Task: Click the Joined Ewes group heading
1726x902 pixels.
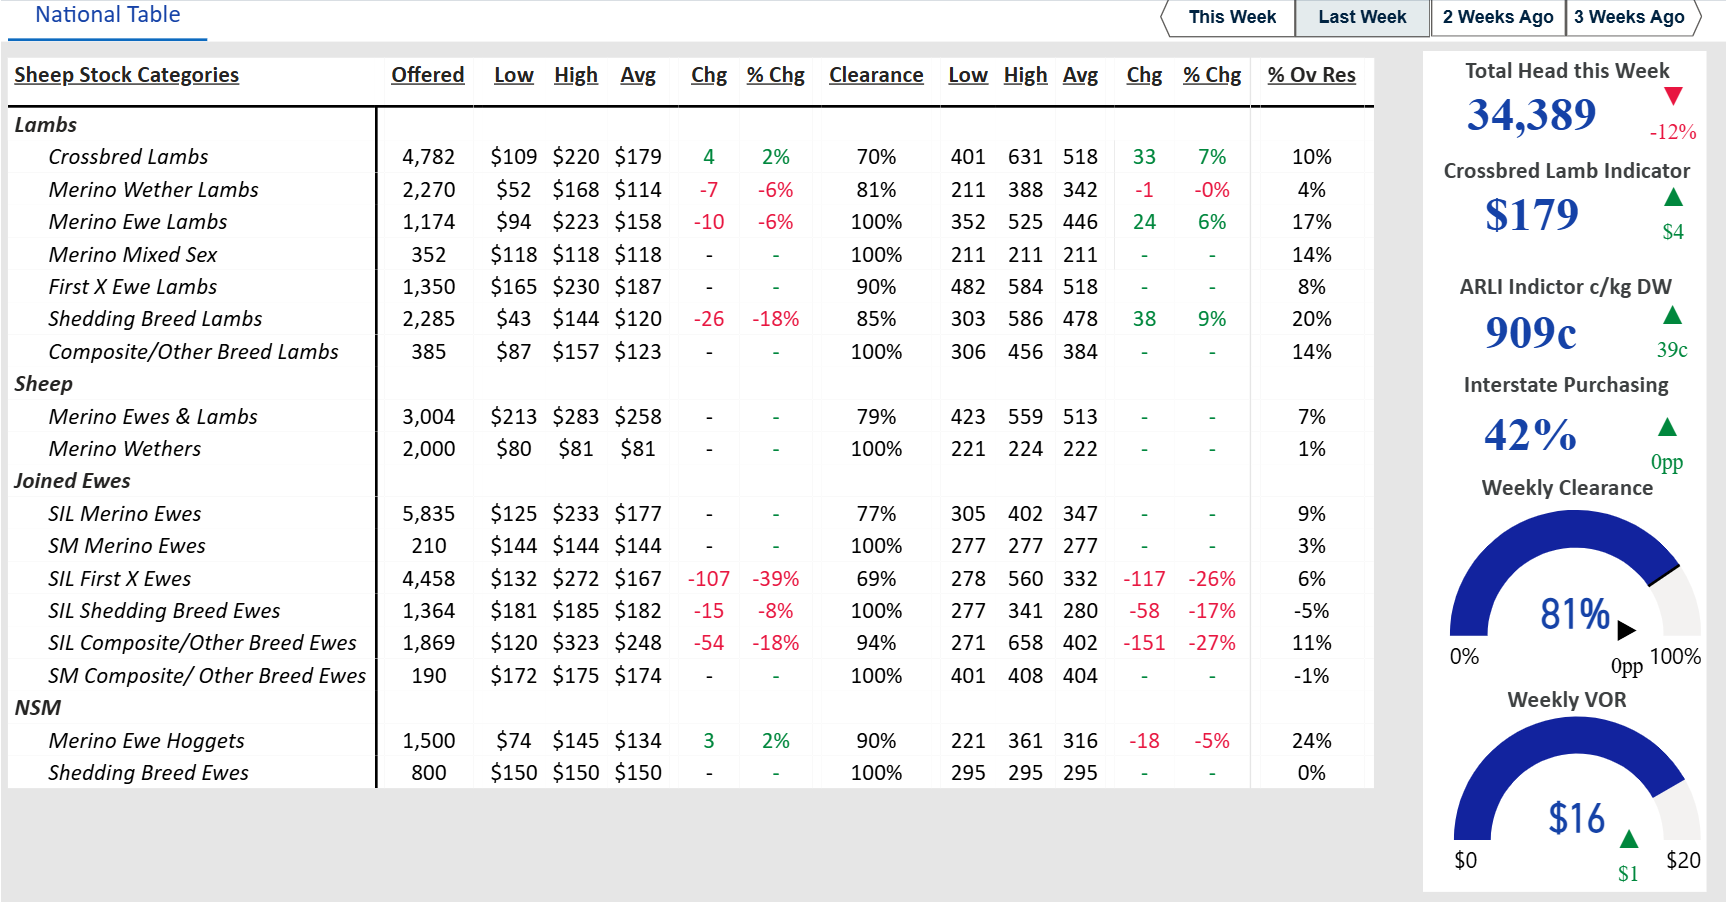Action: 72,481
